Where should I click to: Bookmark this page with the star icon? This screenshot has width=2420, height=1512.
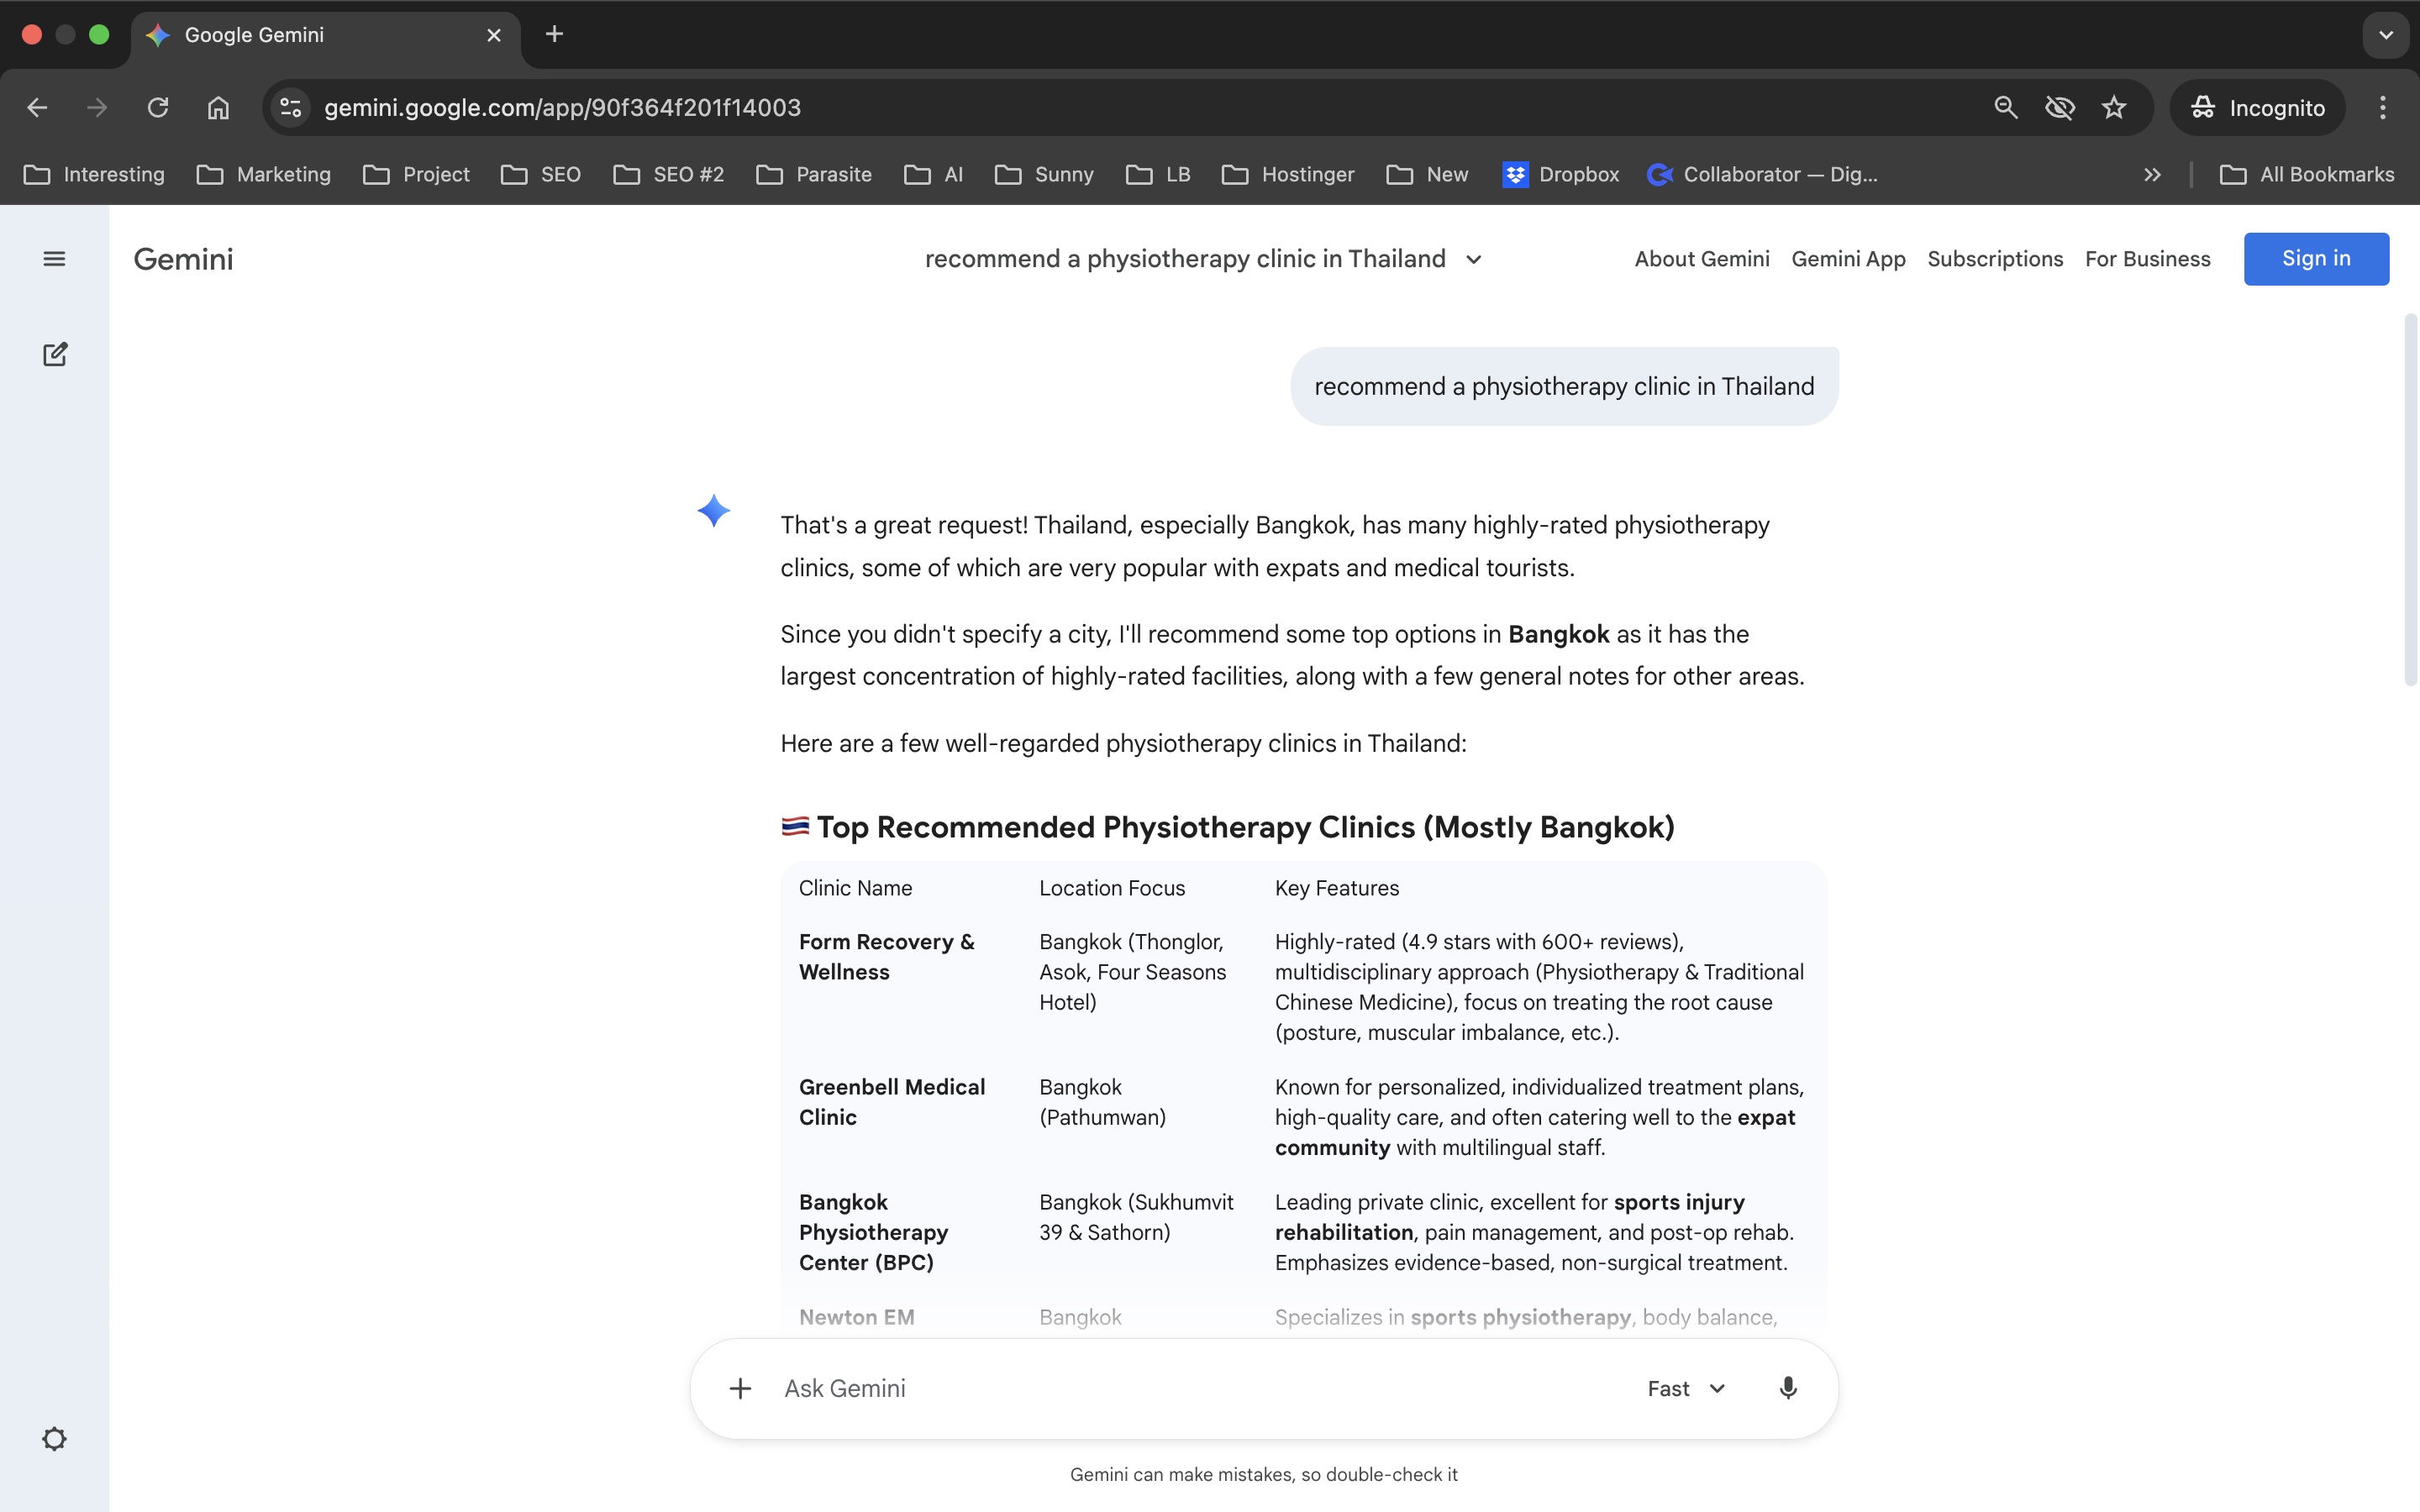[2114, 108]
